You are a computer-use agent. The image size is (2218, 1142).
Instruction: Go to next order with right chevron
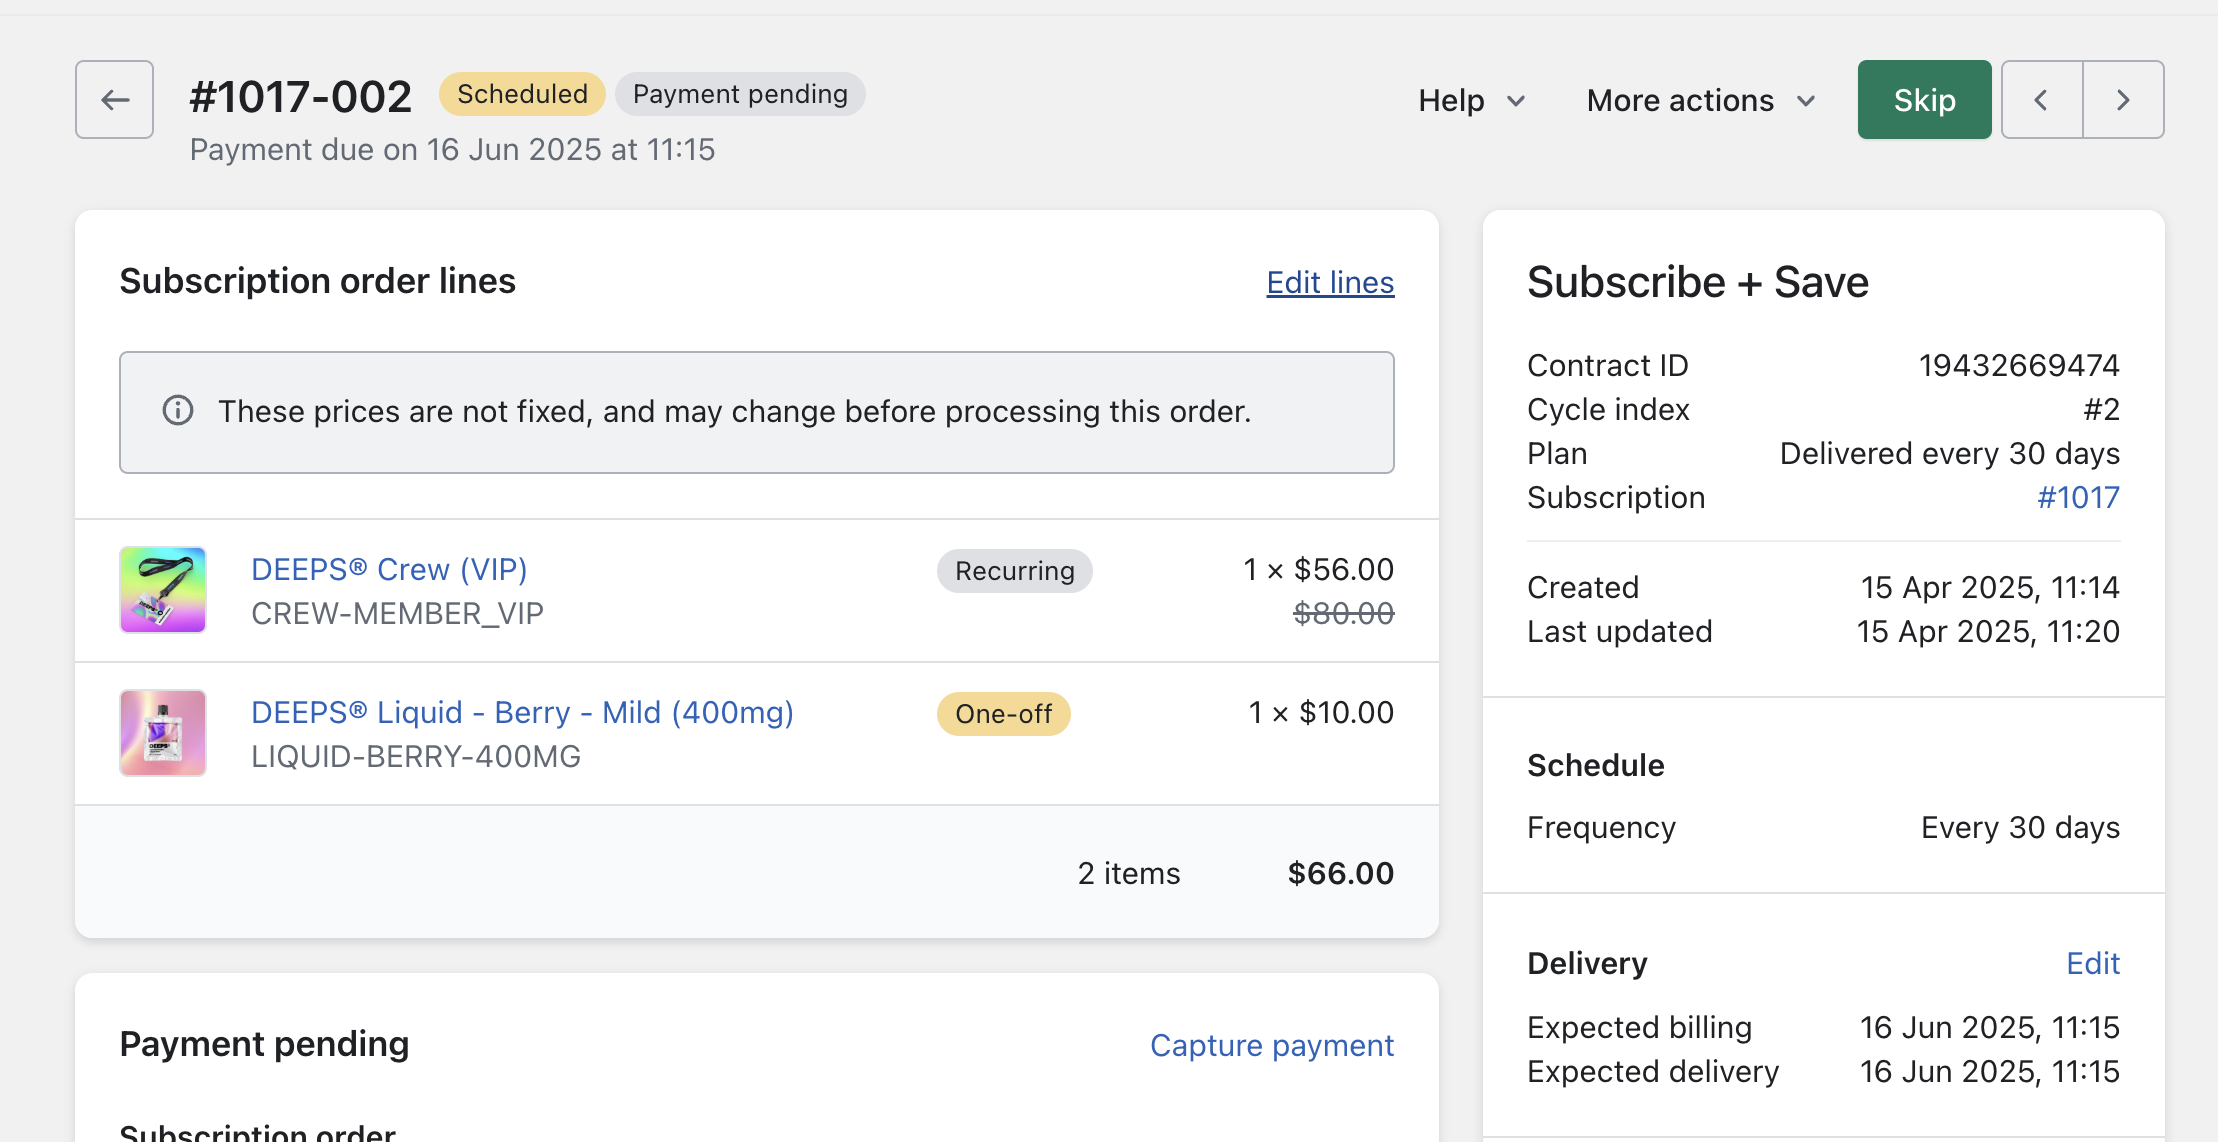pyautogui.click(x=2123, y=100)
